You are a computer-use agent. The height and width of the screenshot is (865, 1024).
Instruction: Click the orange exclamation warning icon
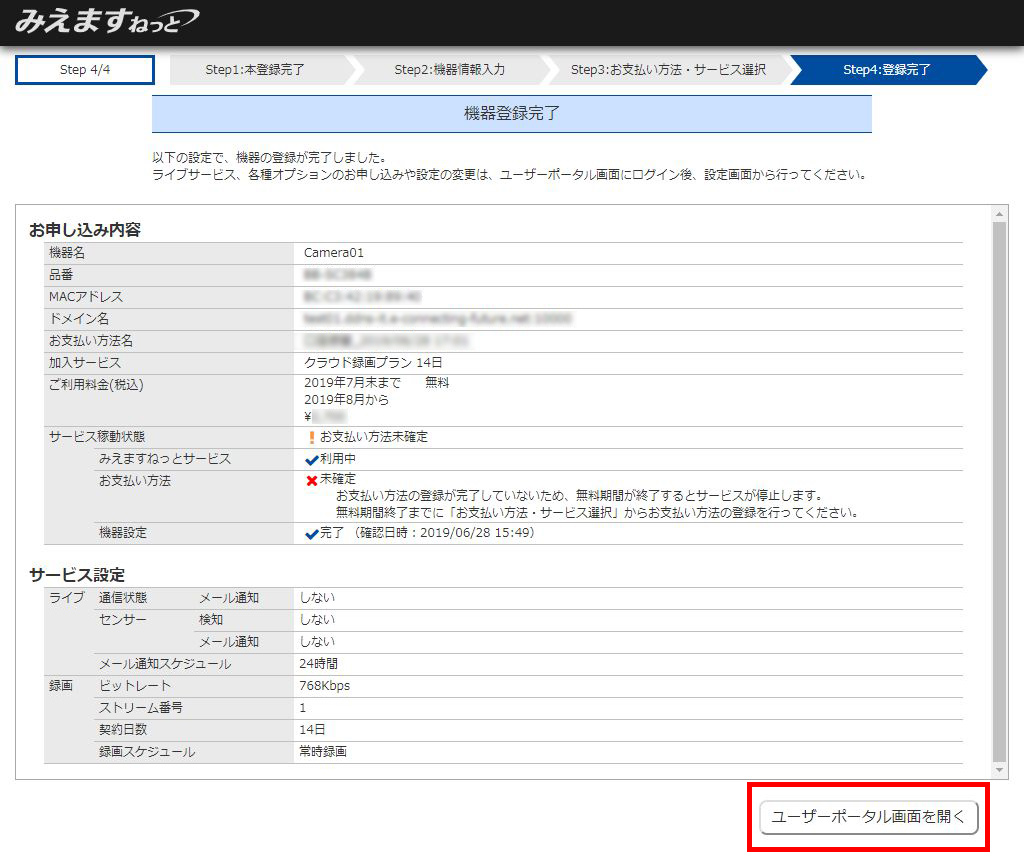[311, 438]
